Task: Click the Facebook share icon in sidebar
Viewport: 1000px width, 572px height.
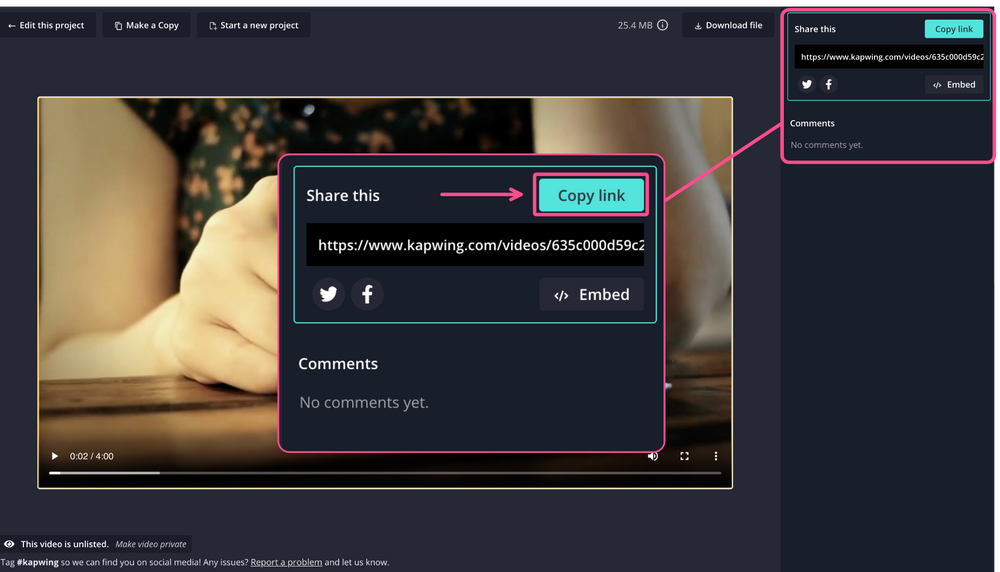Action: tap(828, 85)
